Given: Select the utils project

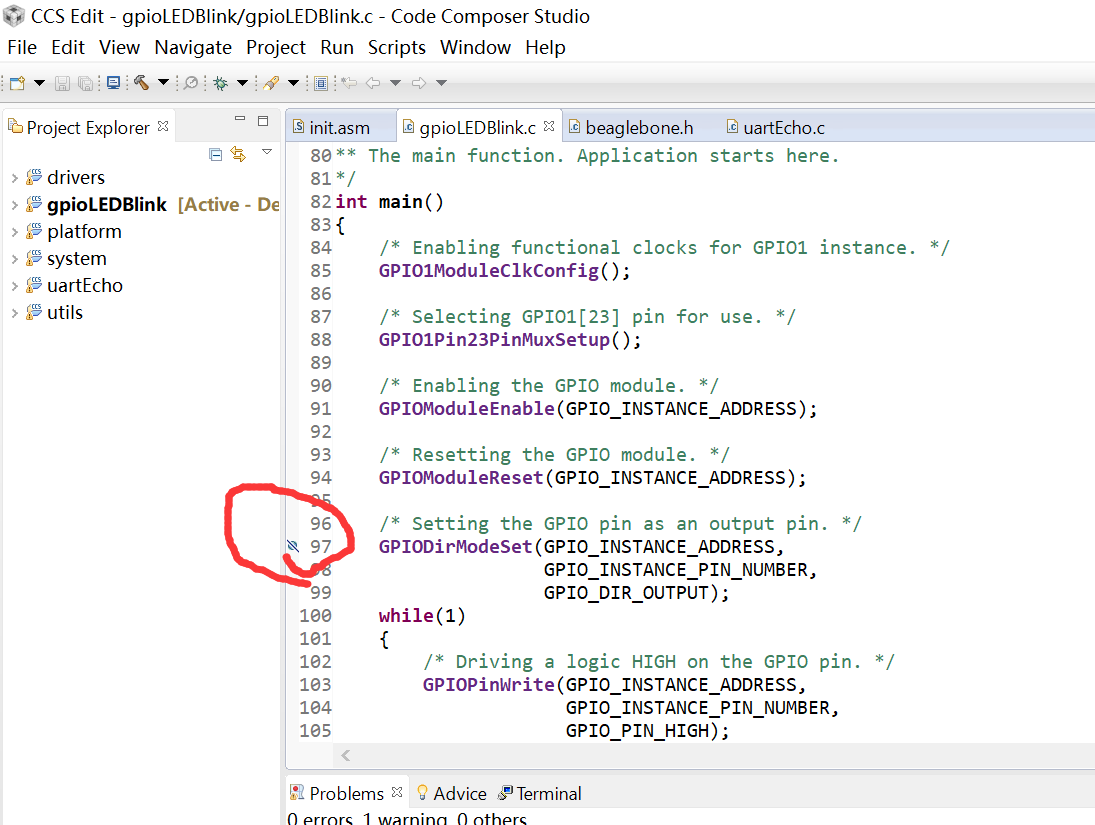Looking at the screenshot, I should pyautogui.click(x=65, y=312).
